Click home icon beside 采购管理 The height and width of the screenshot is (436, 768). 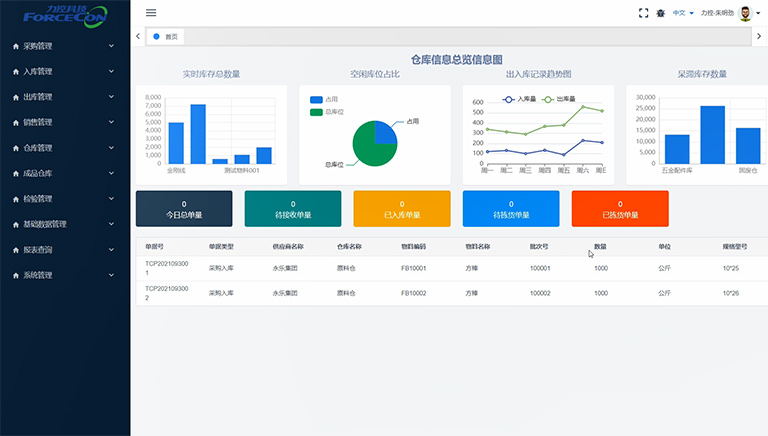pos(15,46)
